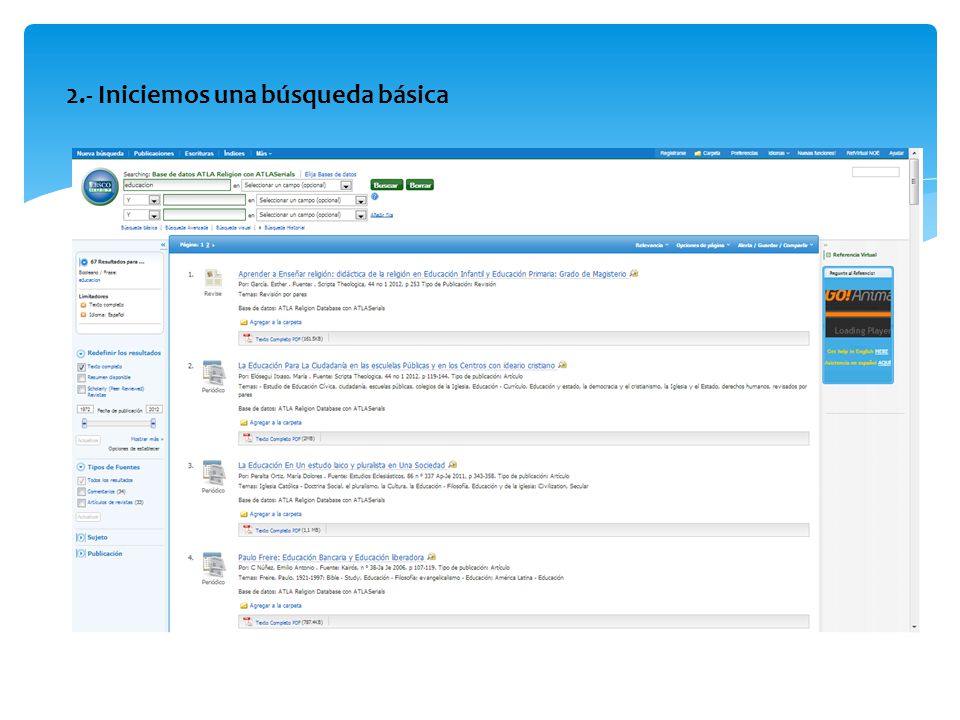Check Resumen disponible checkbox
This screenshot has width=960, height=720.
click(x=81, y=378)
